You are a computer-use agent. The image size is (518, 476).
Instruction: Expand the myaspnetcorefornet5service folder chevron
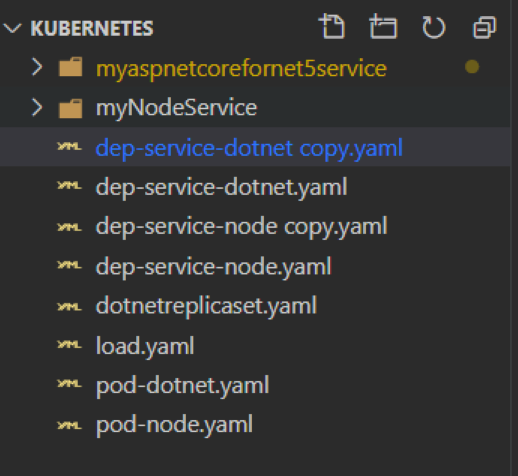pyautogui.click(x=37, y=67)
